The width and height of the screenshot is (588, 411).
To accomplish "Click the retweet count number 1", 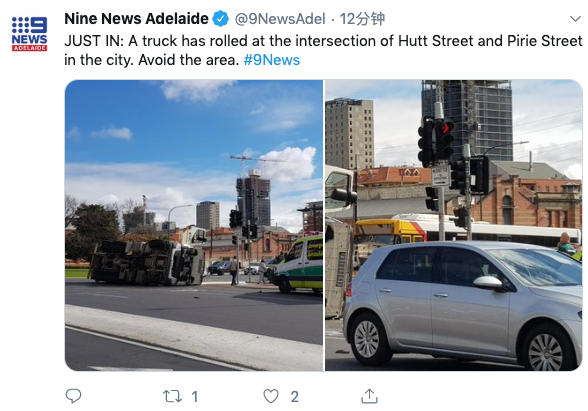I will tap(195, 397).
